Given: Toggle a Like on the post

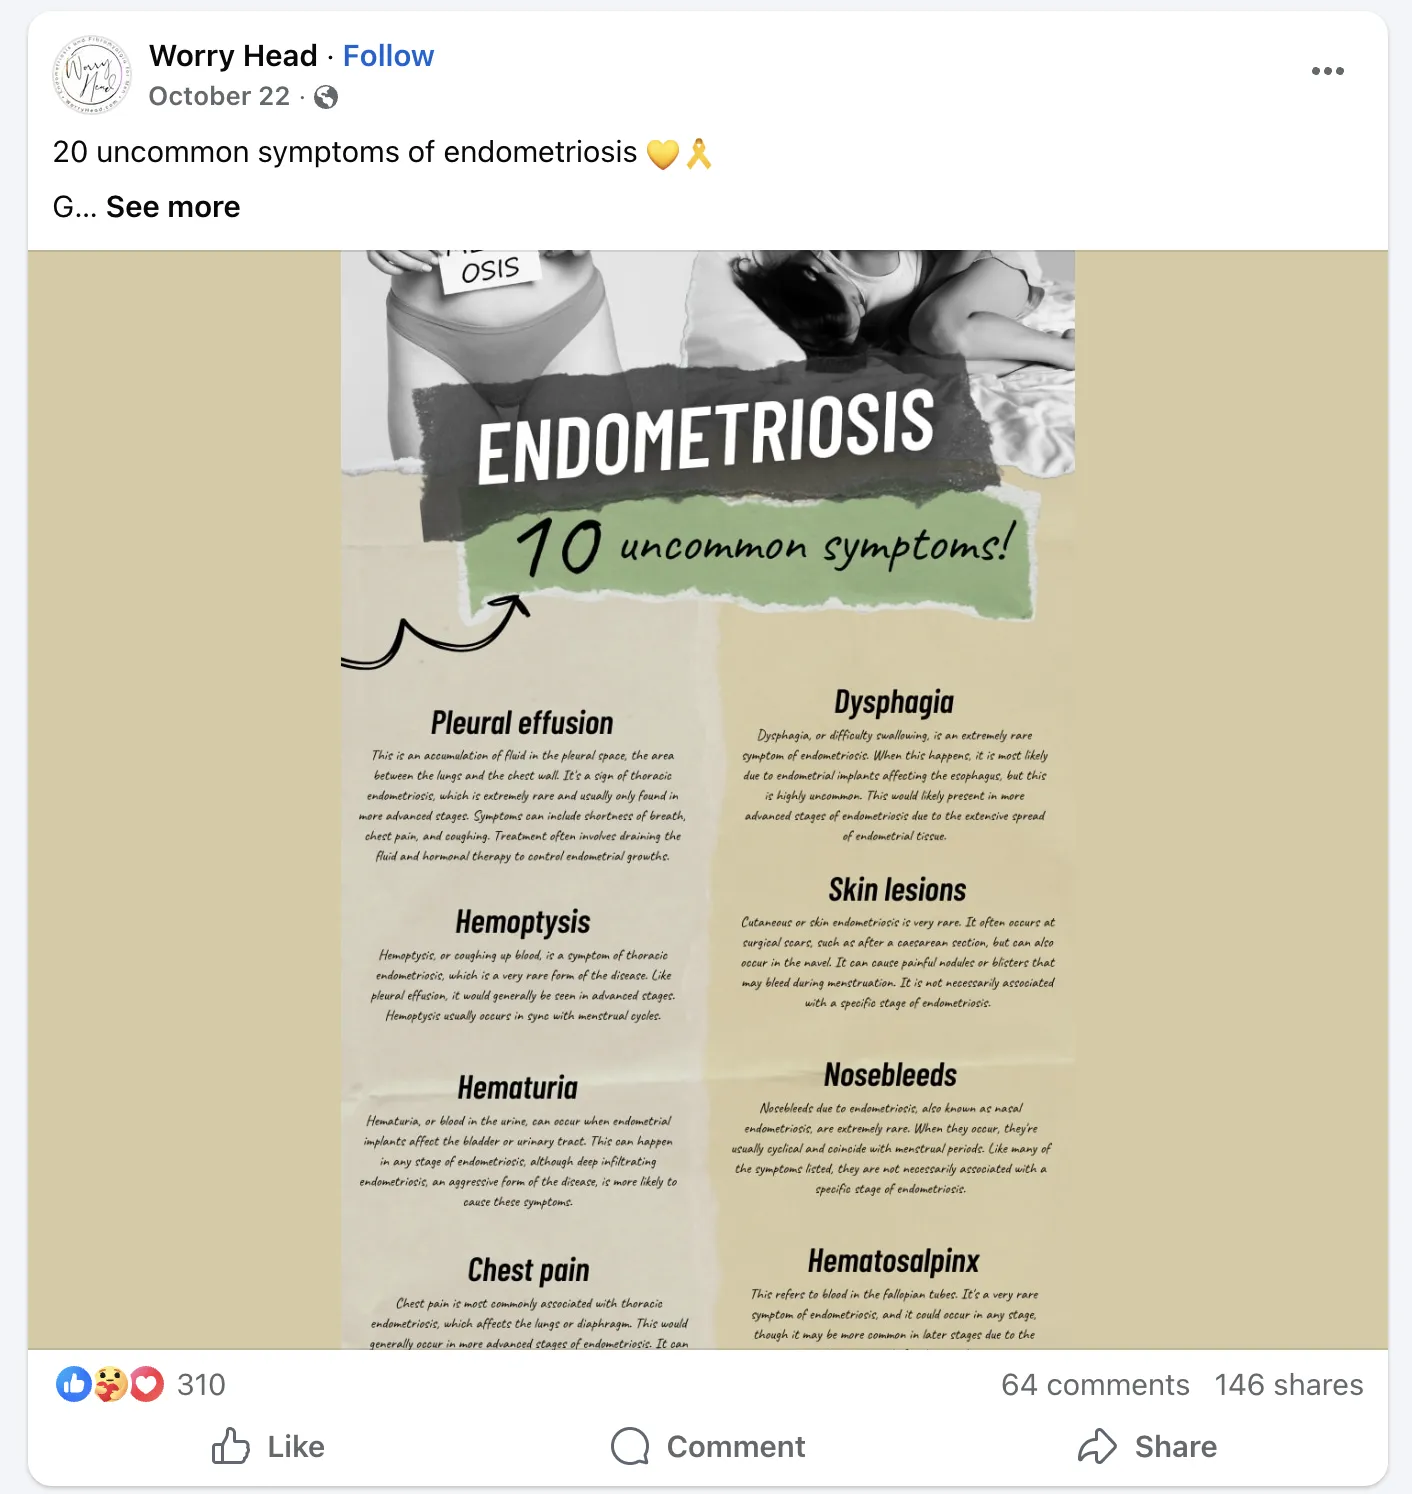Looking at the screenshot, I should tap(270, 1447).
